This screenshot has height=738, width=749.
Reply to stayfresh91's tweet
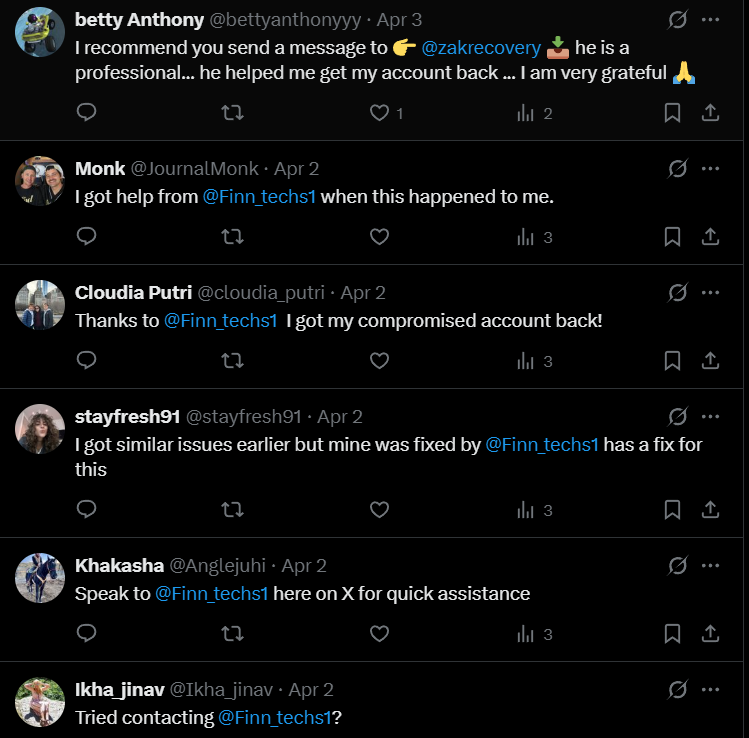[87, 510]
